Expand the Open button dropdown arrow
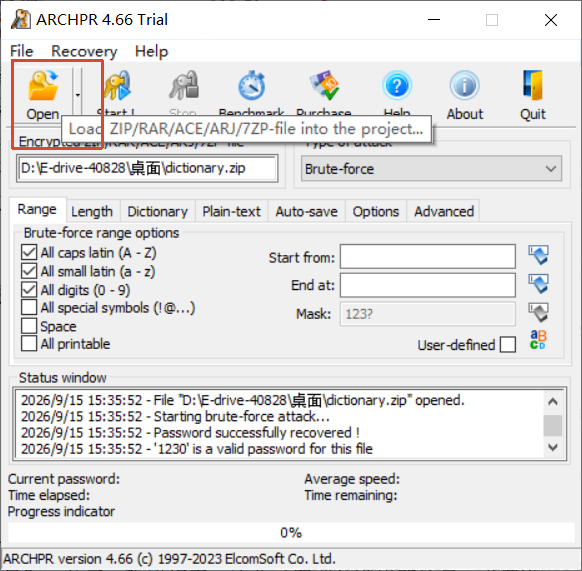 (x=78, y=95)
